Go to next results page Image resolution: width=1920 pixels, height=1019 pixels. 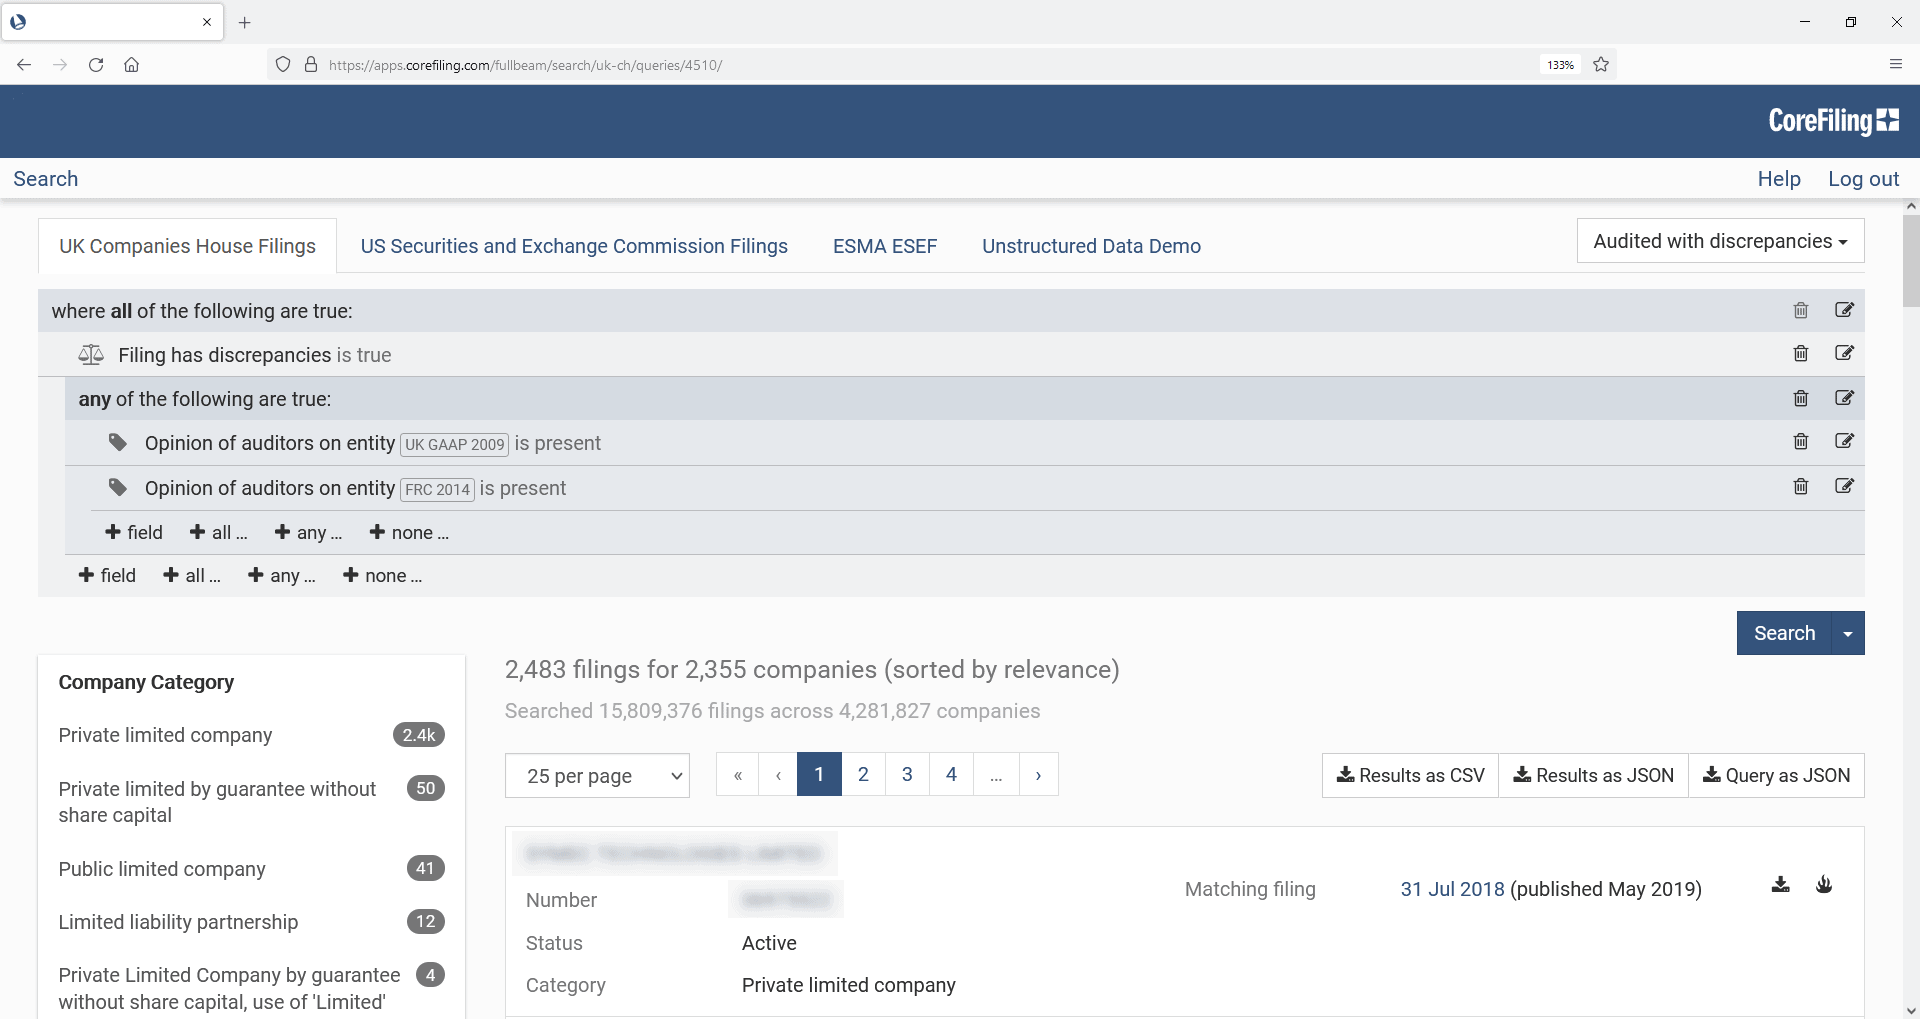[1038, 775]
